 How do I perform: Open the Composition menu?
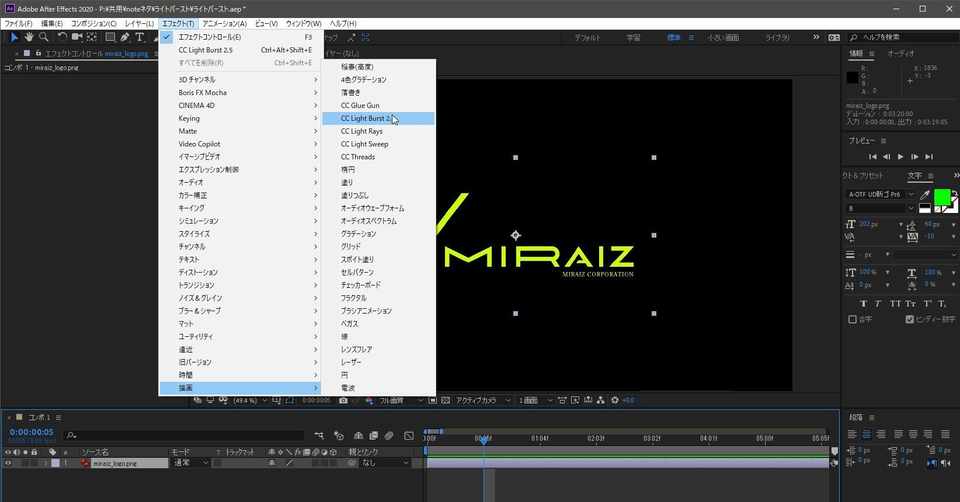tap(94, 23)
